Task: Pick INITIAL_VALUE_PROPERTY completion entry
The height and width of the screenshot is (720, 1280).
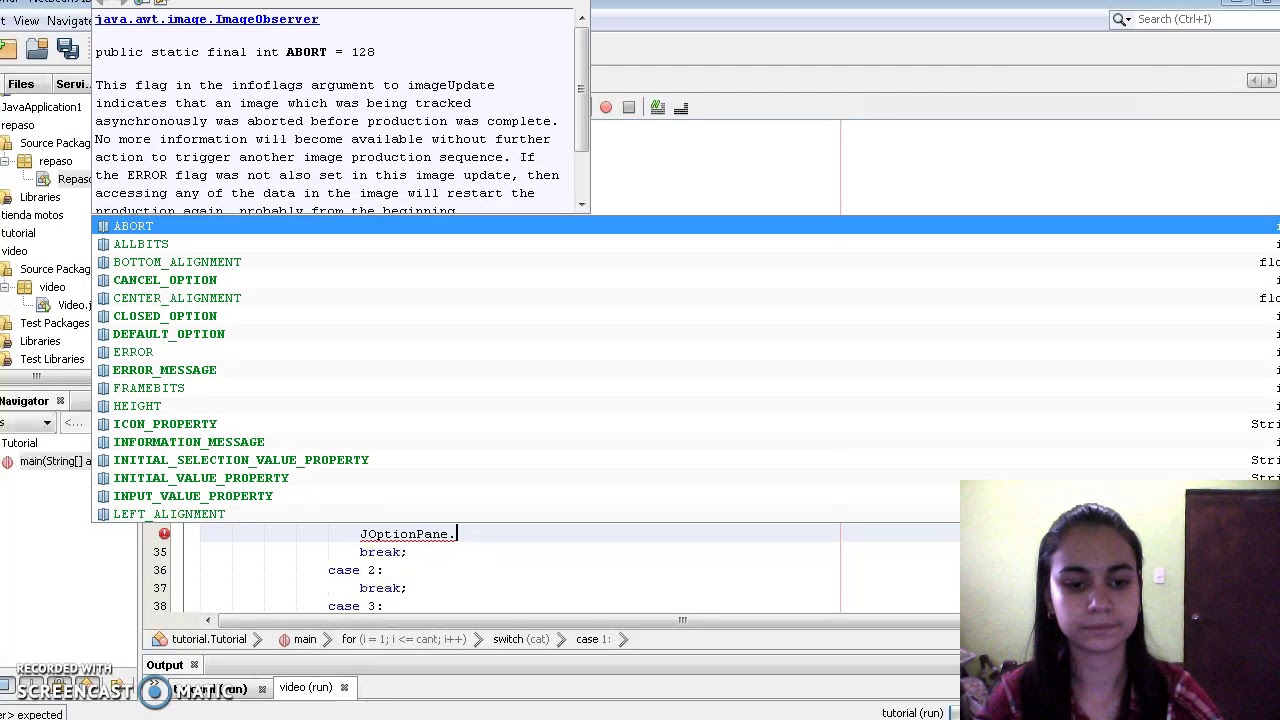Action: [685, 478]
